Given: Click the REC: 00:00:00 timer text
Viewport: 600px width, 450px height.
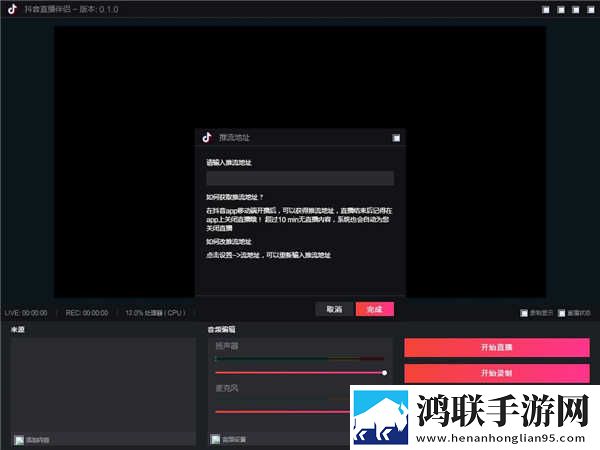Looking at the screenshot, I should 87,313.
